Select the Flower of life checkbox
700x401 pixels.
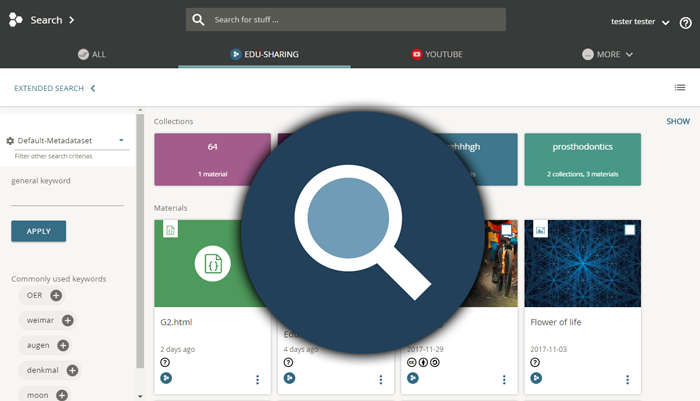629,230
